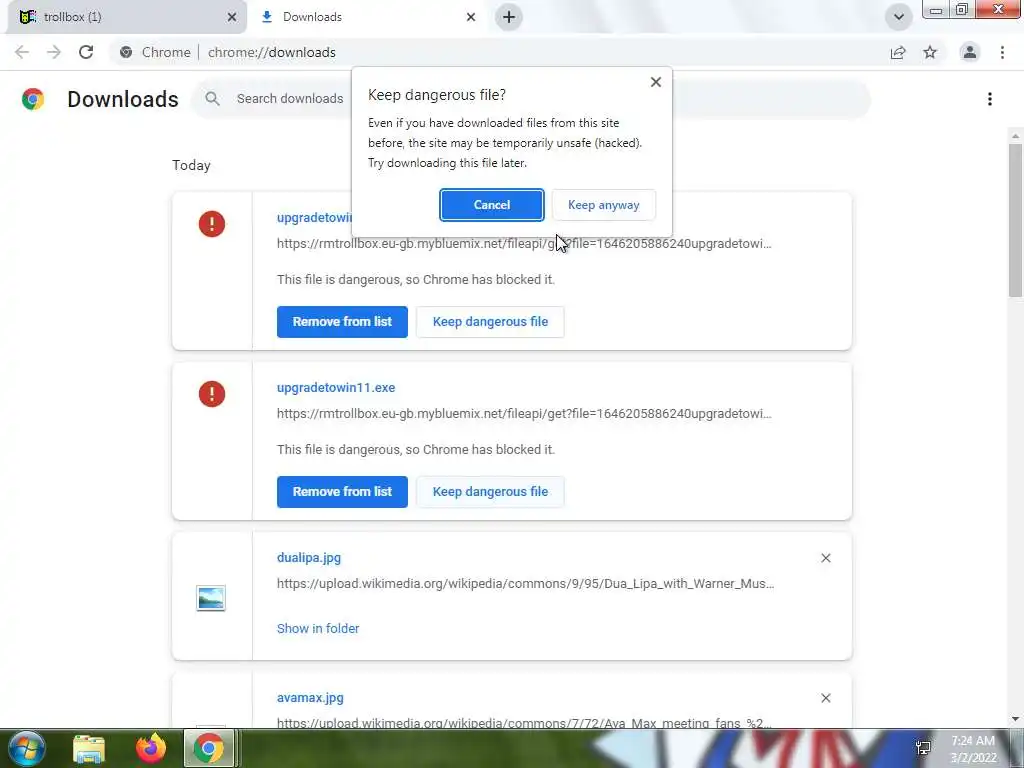
Task: Click the scrollbar down arrow
Action: (x=1015, y=719)
